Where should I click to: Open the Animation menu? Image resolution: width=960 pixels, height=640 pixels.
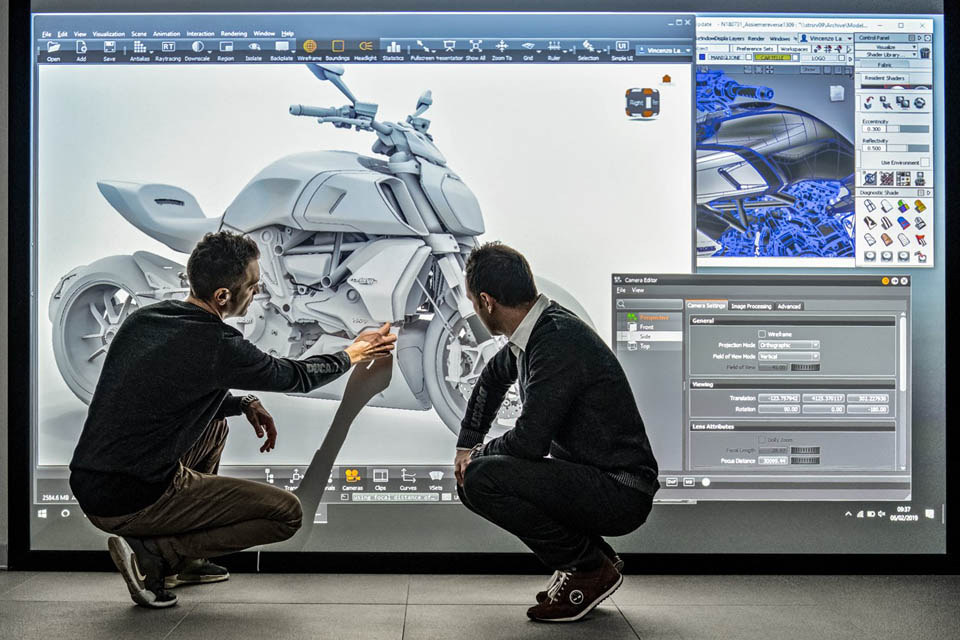167,34
